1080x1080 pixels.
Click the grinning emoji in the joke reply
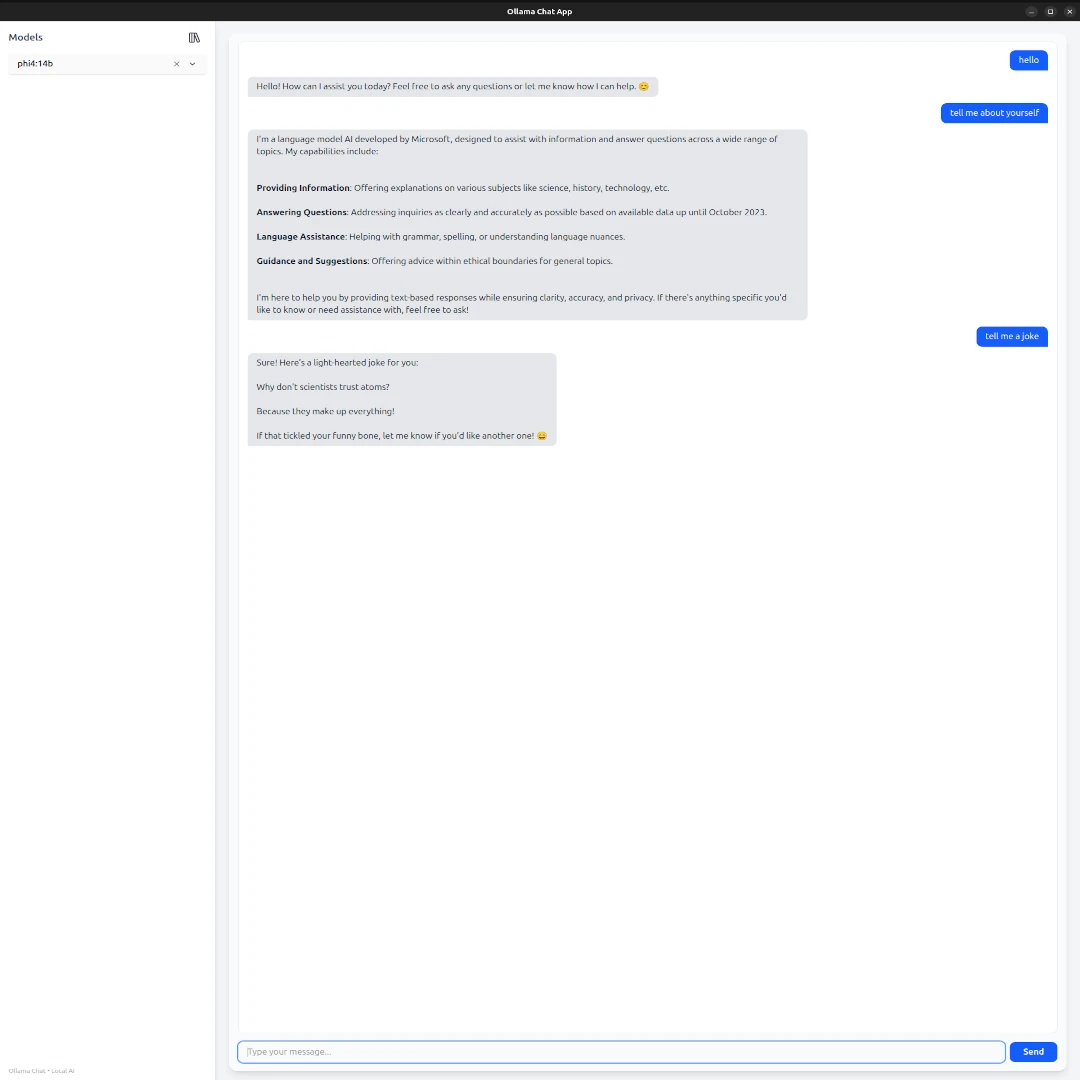pos(541,435)
